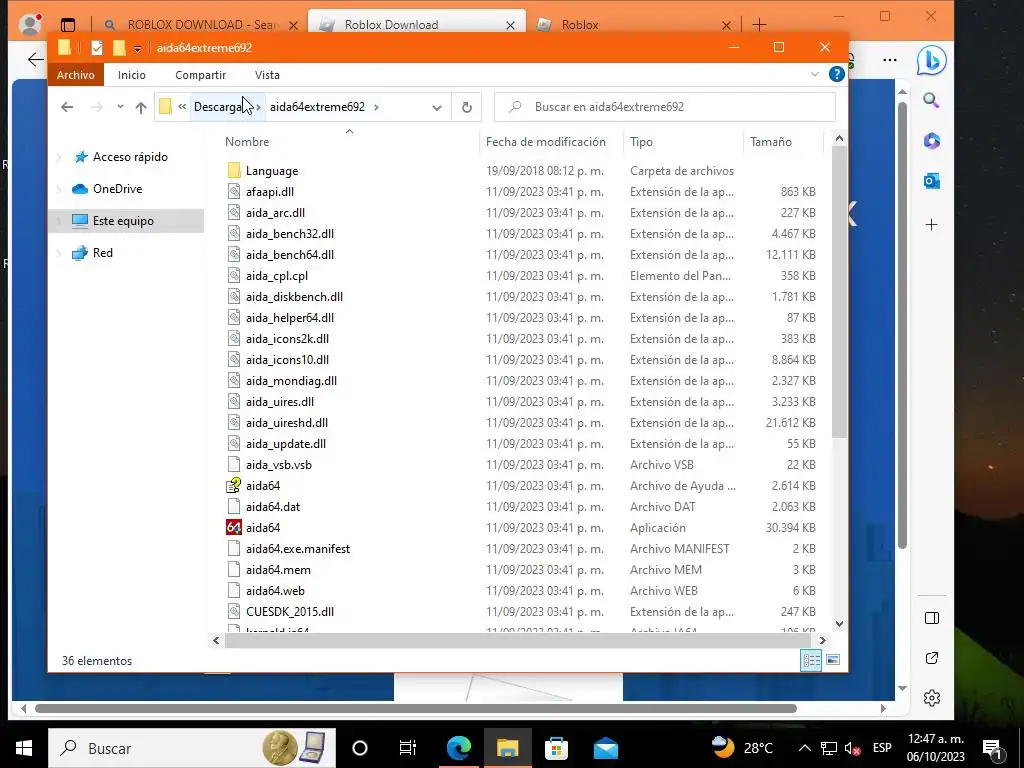
Task: Open the muted volume tray icon
Action: (x=852, y=749)
